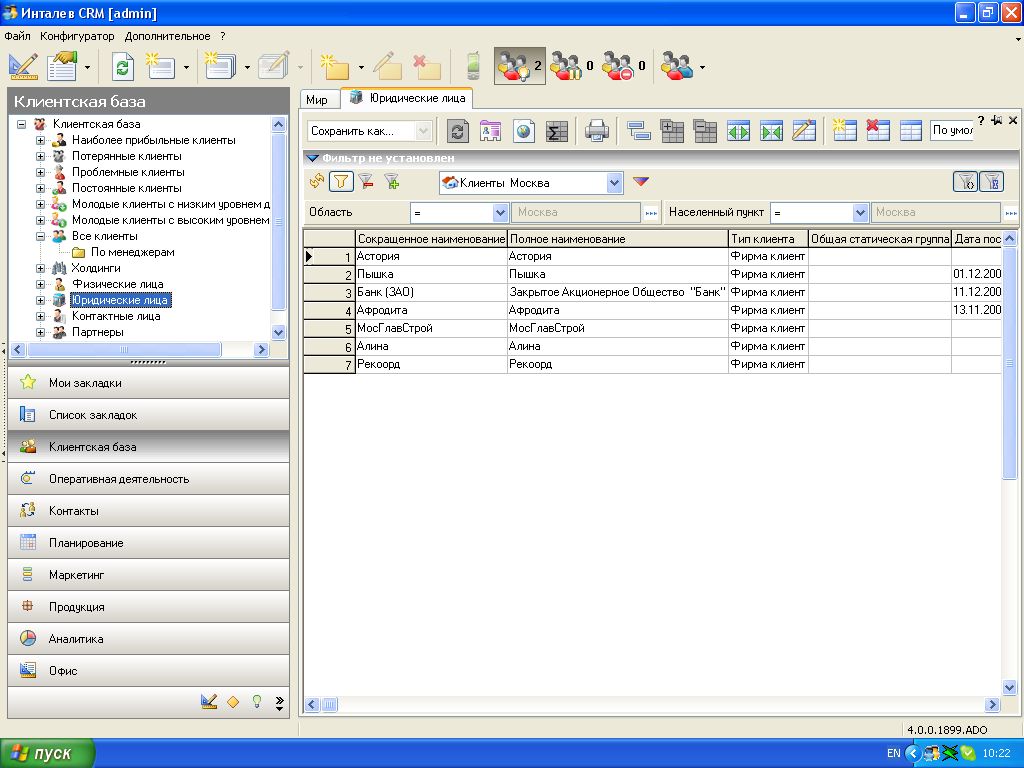This screenshot has height=768, width=1024.
Task: Click the red-blue triangle beside filter combo
Action: click(x=641, y=182)
